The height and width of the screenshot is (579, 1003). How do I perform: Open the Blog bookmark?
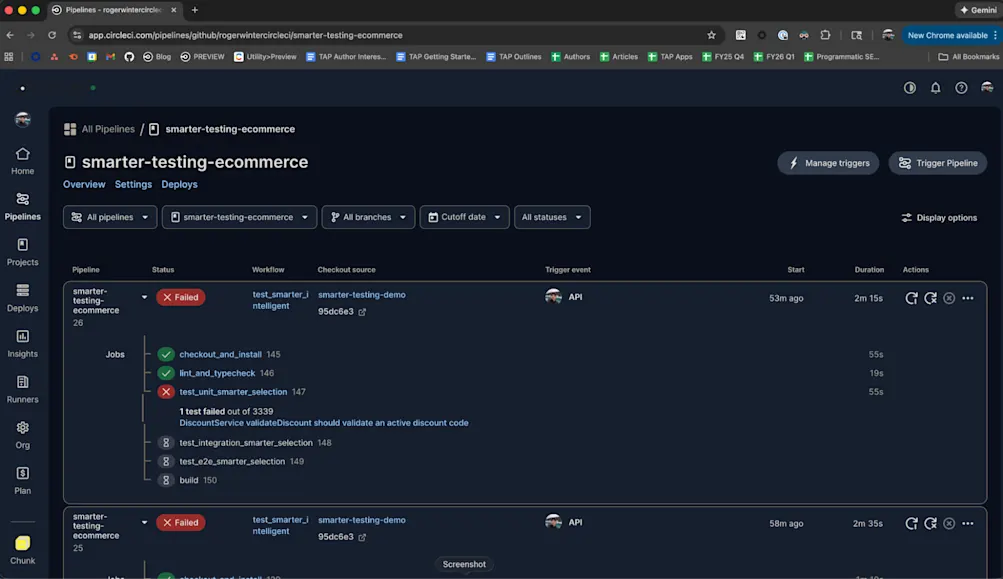coord(157,57)
